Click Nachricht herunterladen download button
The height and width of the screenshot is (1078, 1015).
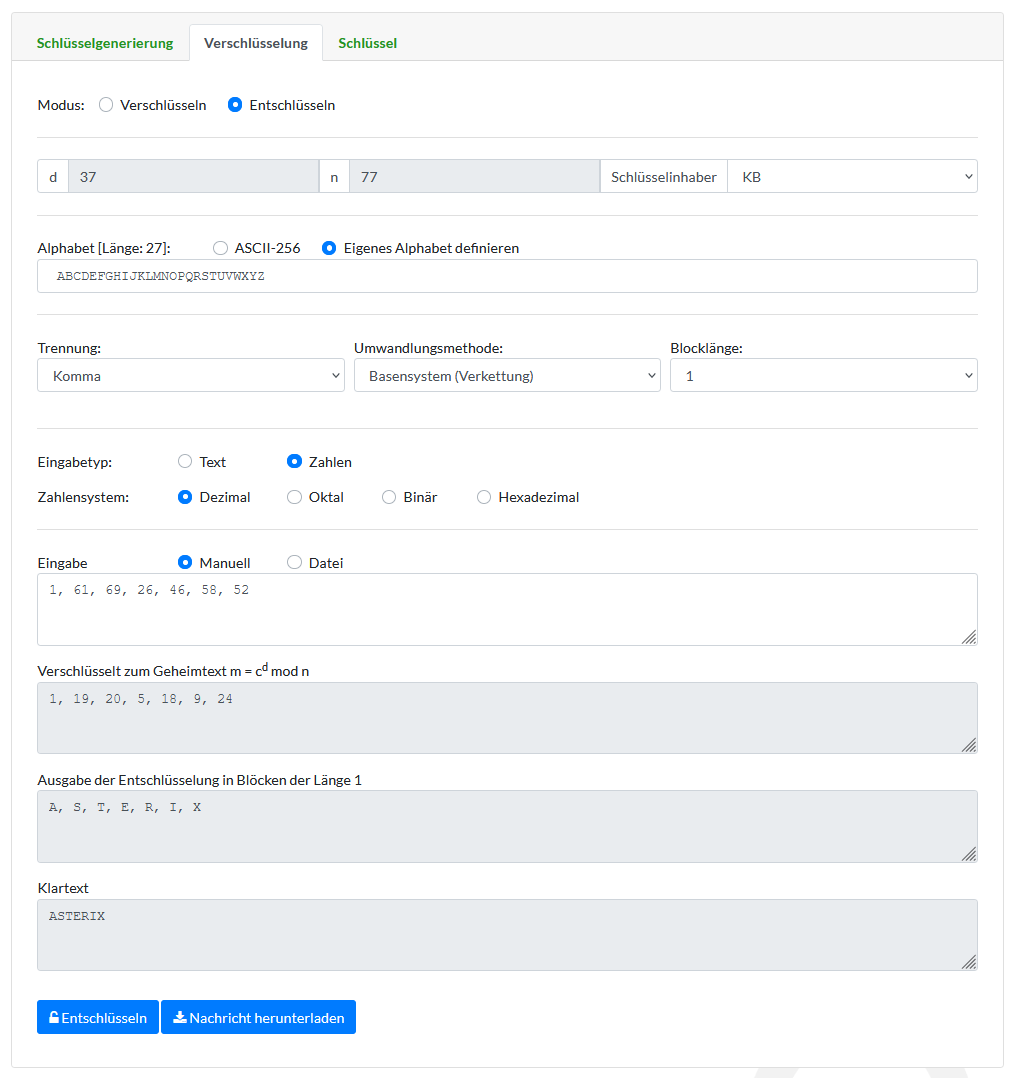pos(258,1017)
